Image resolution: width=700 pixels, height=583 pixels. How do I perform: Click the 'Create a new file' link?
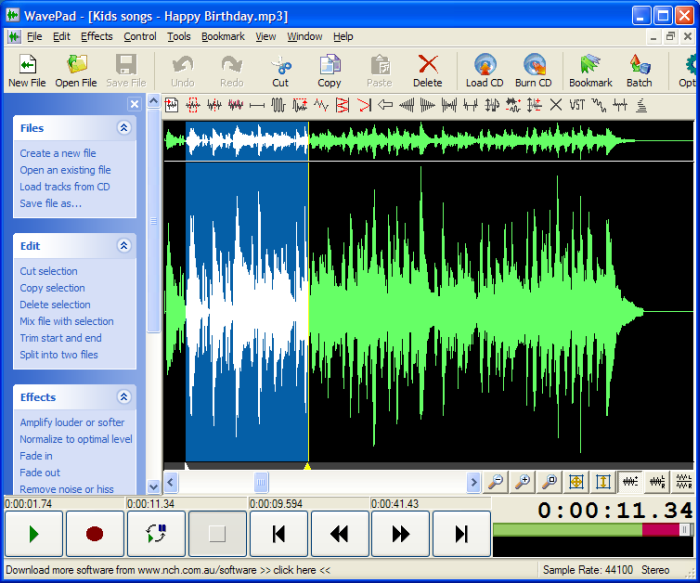pyautogui.click(x=58, y=154)
